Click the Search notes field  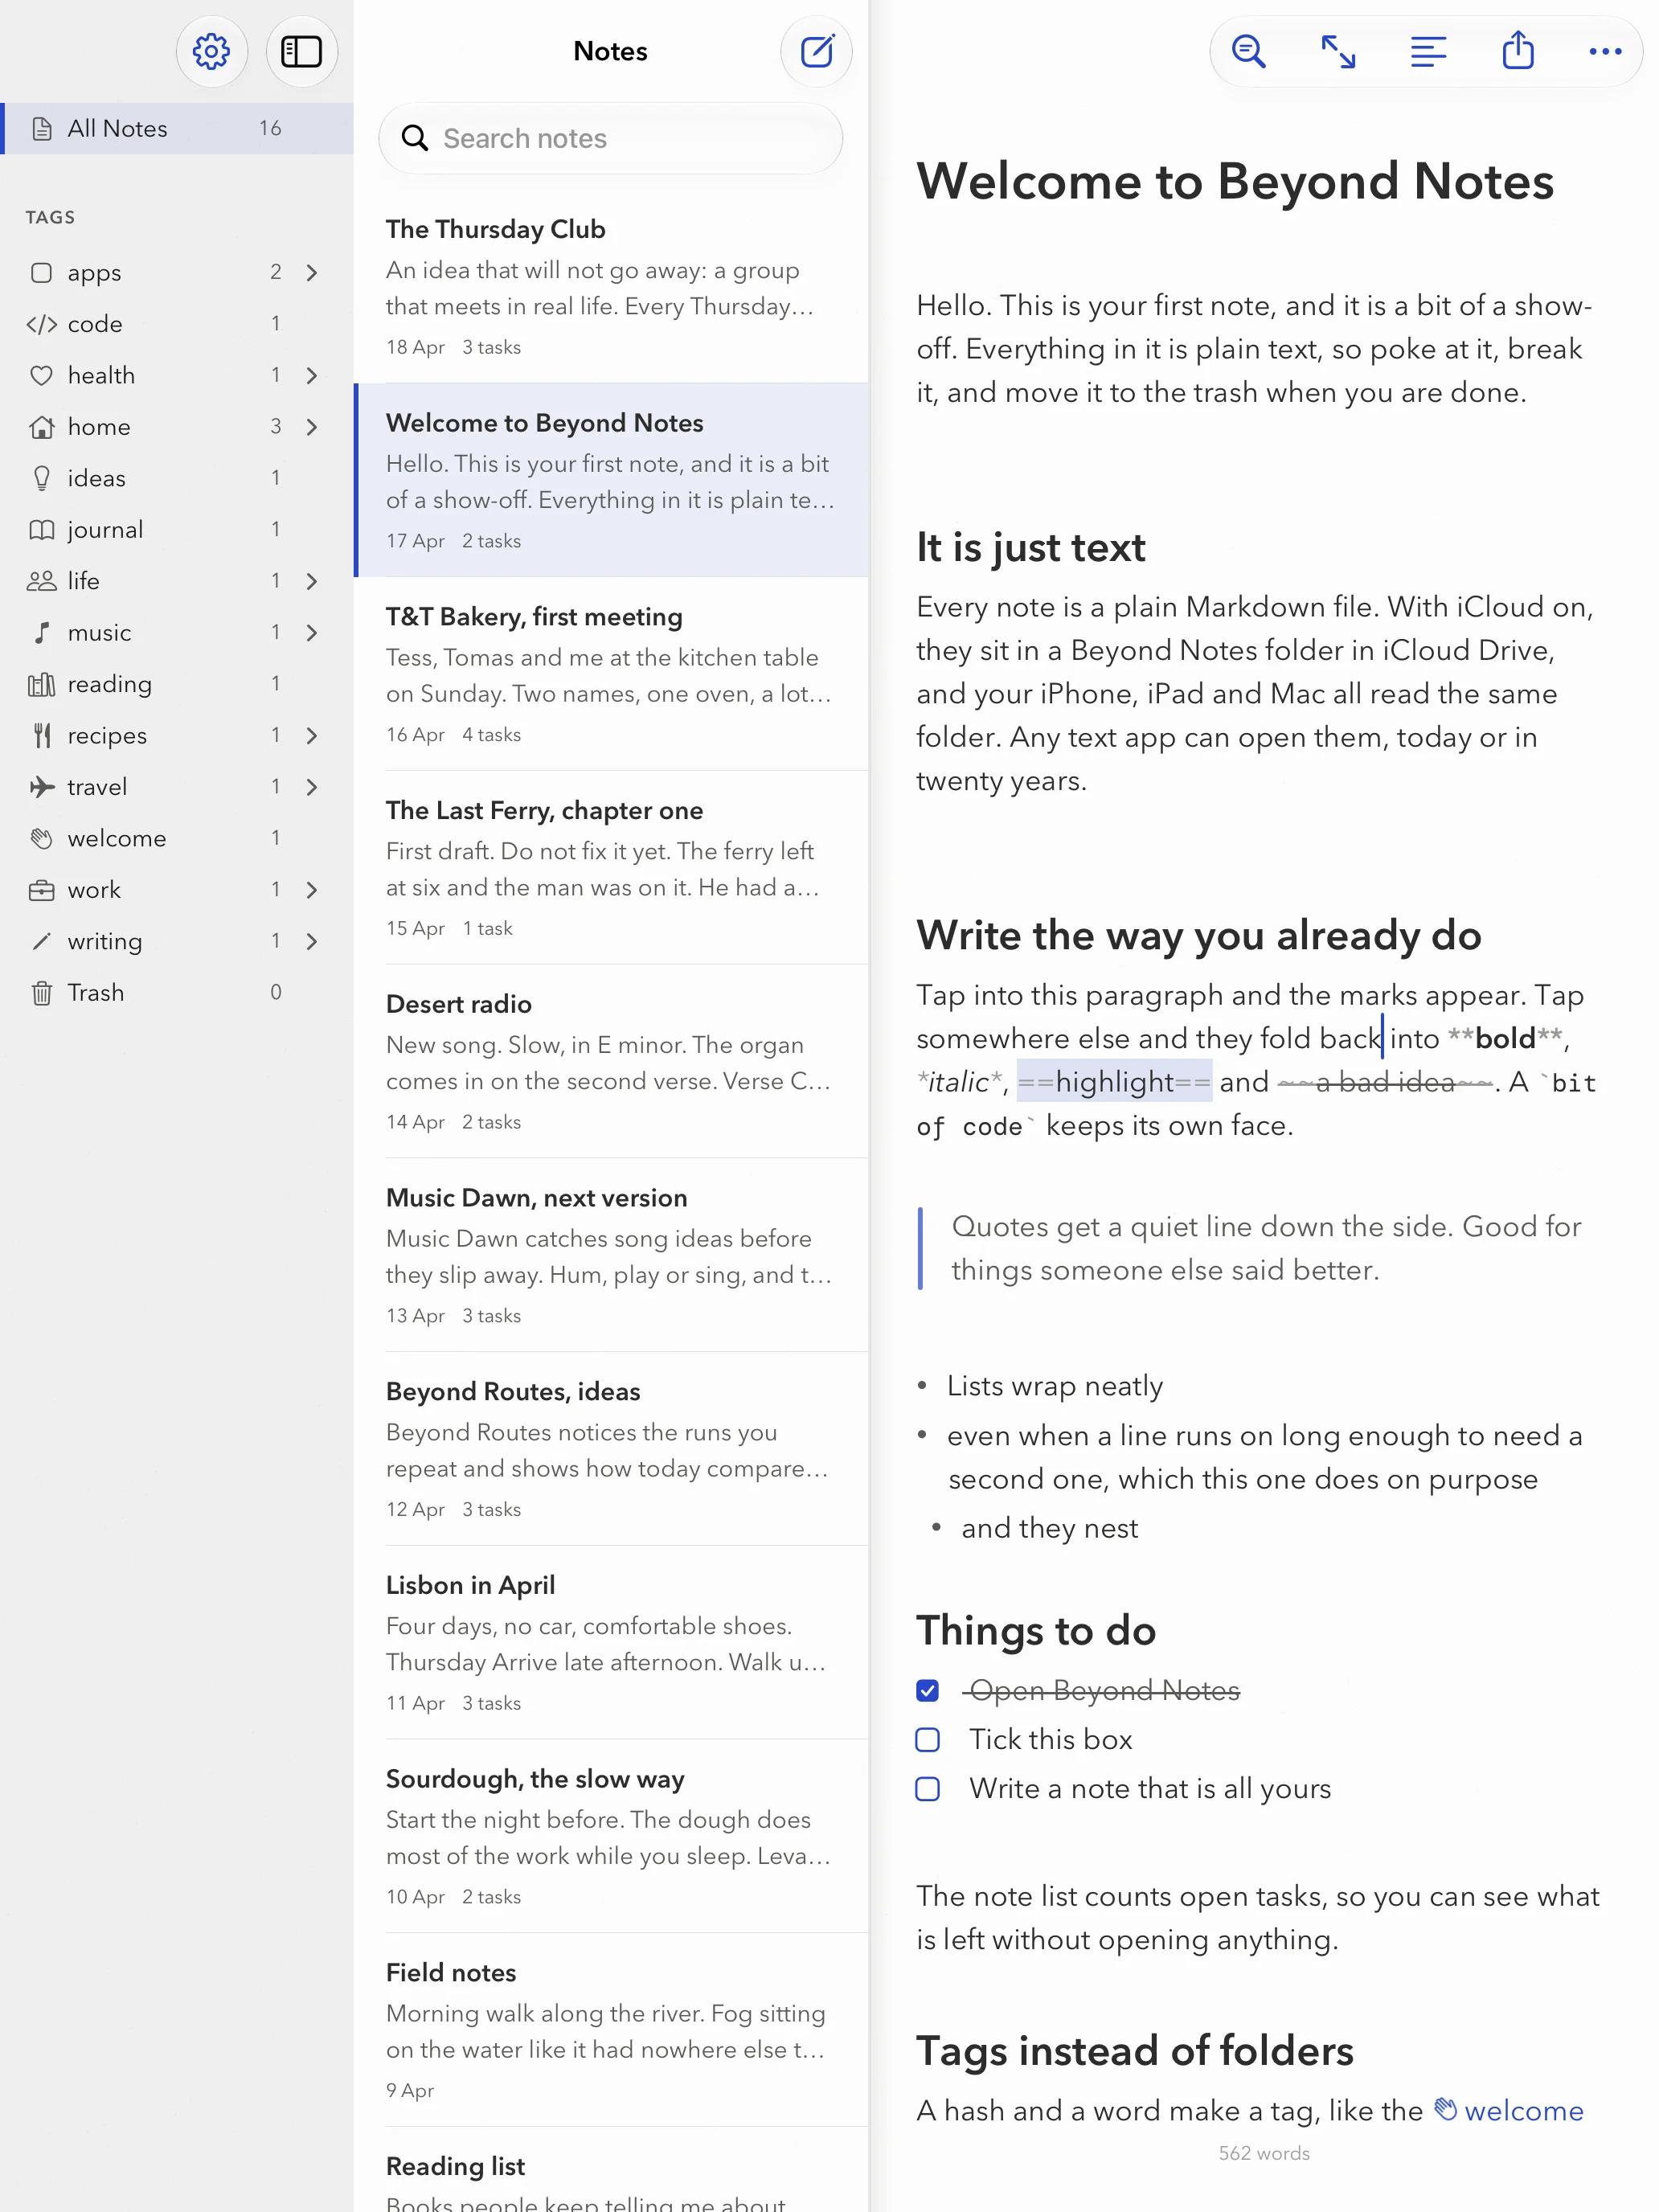click(611, 139)
